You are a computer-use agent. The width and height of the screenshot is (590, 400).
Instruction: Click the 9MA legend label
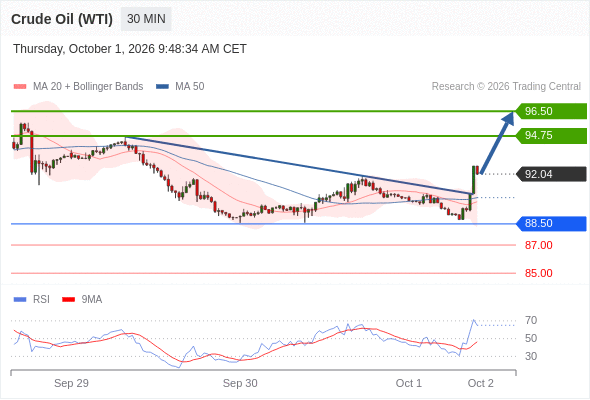(x=92, y=300)
